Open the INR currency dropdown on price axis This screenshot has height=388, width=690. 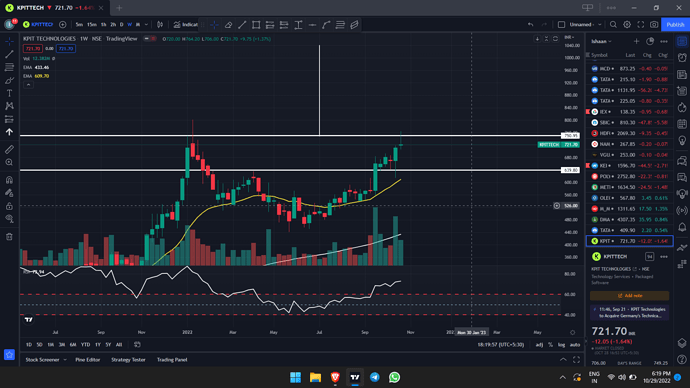(569, 37)
